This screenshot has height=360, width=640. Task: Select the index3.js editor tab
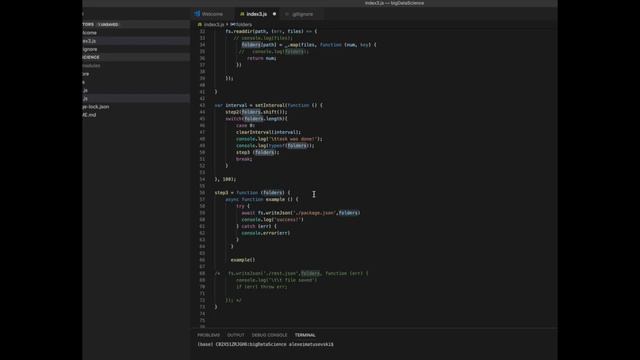pyautogui.click(x=256, y=14)
